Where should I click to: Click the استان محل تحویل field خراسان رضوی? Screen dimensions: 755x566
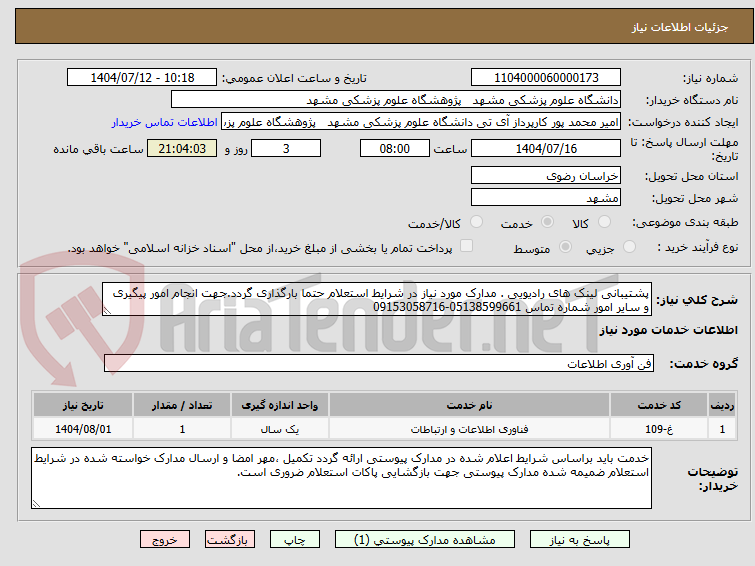(546, 175)
